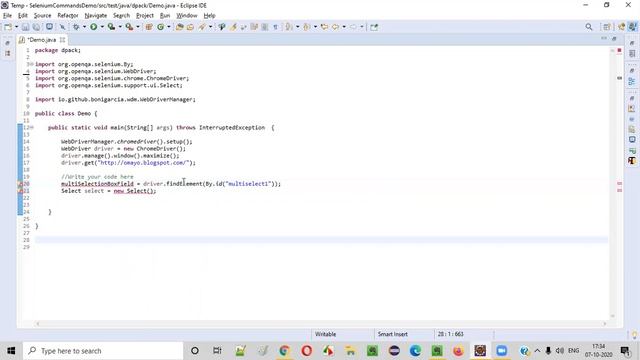The image size is (640, 360).
Task: Click the Smart Insert status entry
Action: (393, 334)
